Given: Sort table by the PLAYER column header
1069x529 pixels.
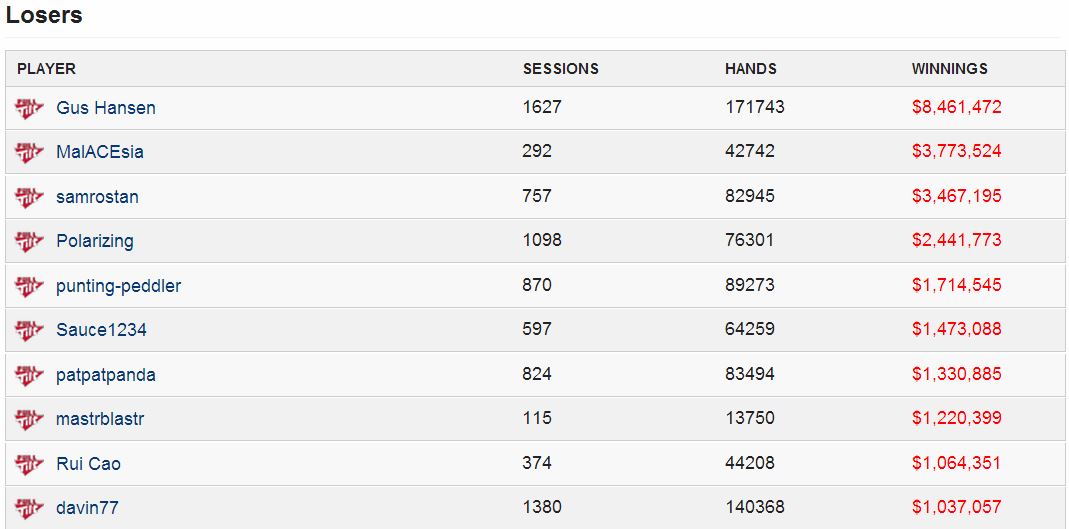Looking at the screenshot, I should (46, 69).
